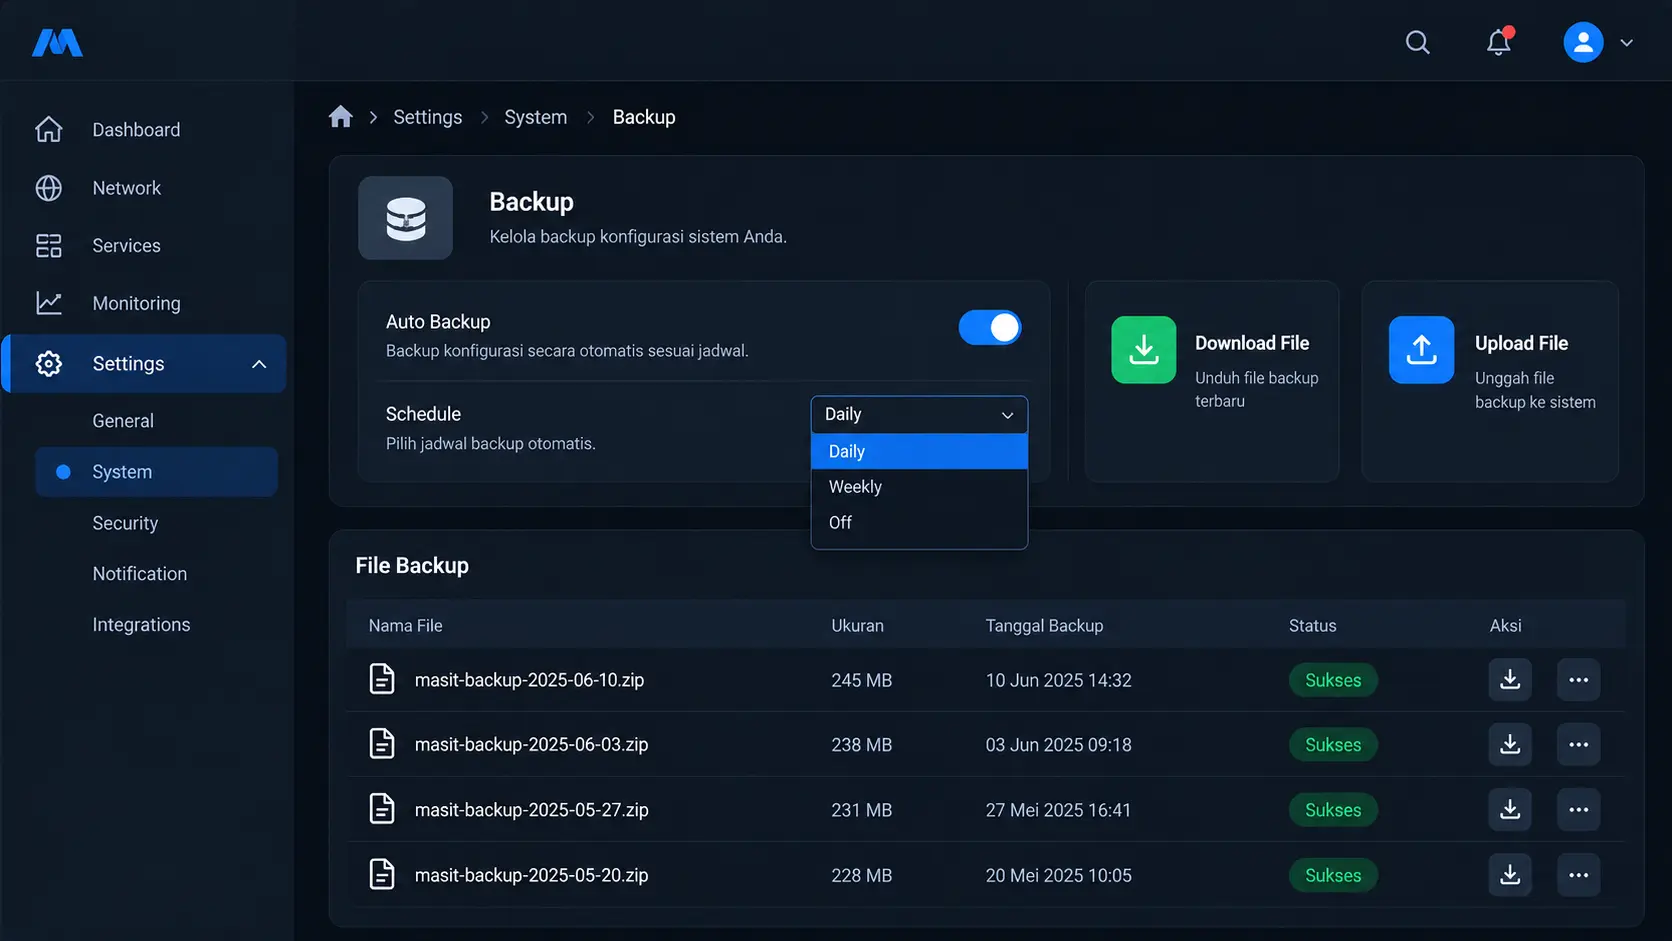
Task: Select System under Settings
Action: (156, 472)
